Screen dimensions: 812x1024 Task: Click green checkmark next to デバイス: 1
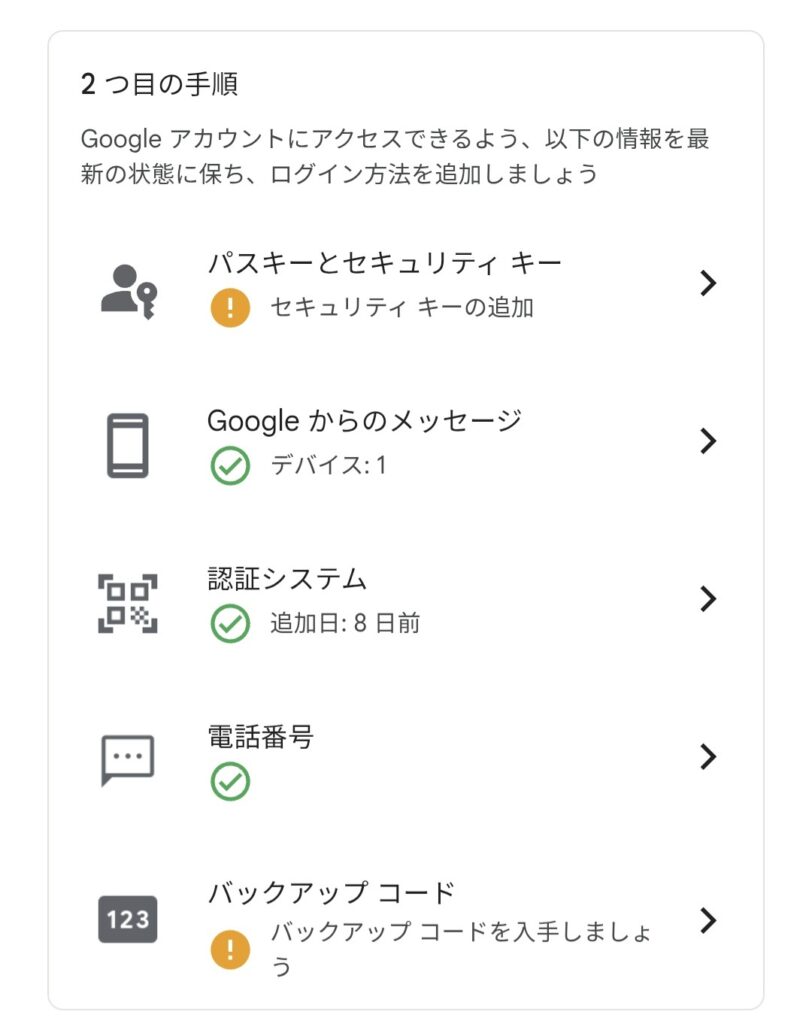point(230,466)
